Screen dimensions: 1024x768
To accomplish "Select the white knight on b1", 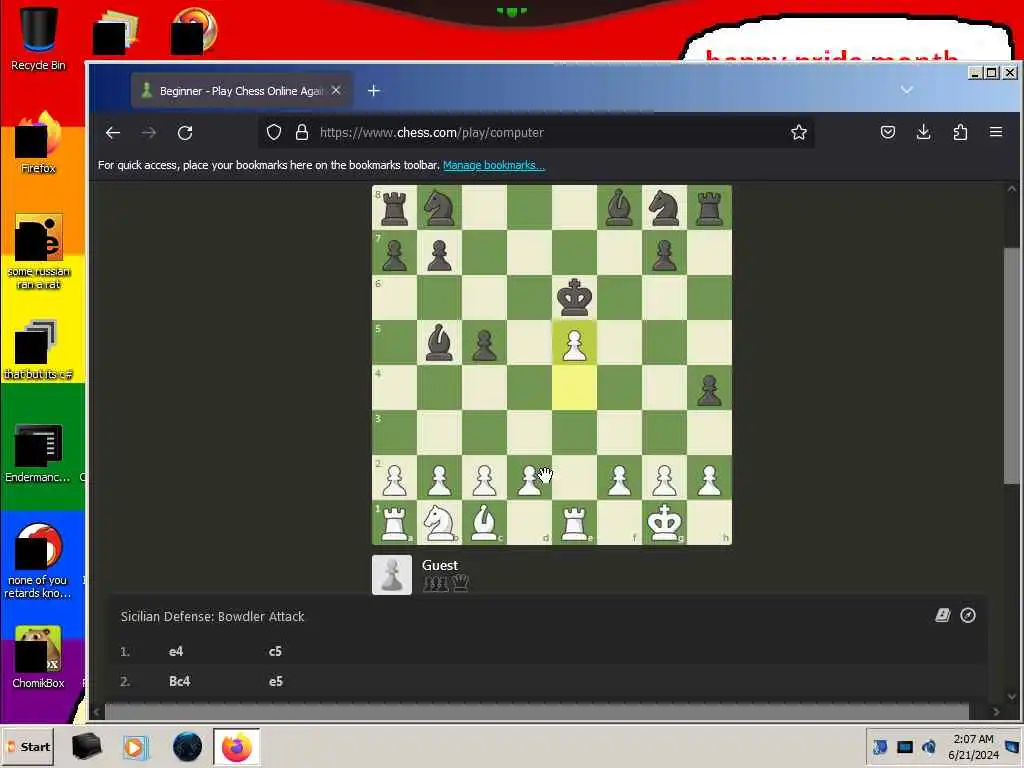I will 439,522.
